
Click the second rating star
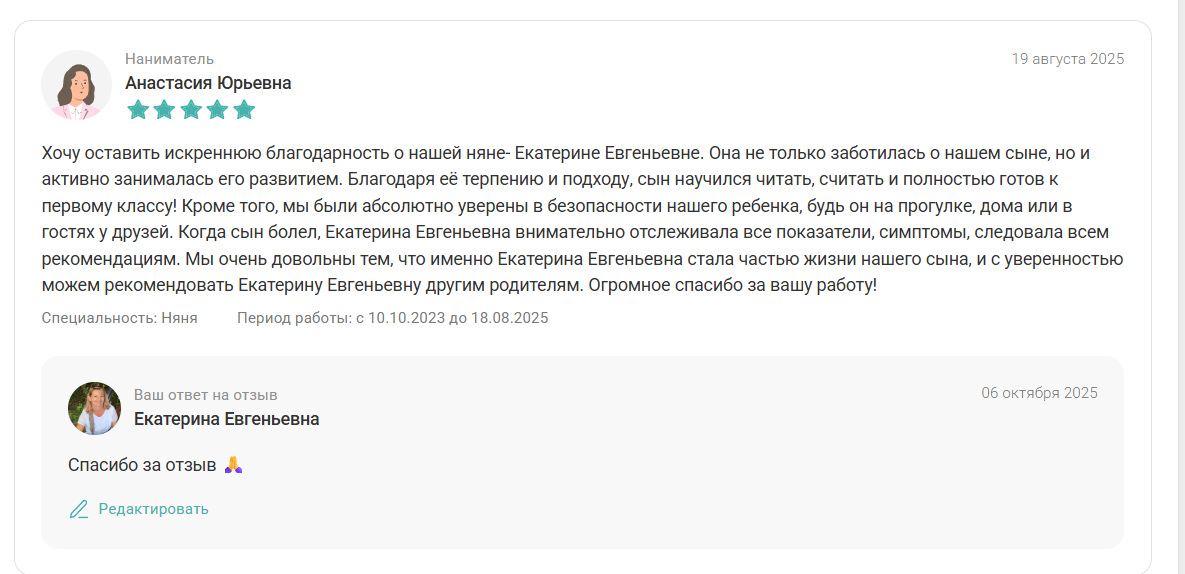pyautogui.click(x=164, y=110)
